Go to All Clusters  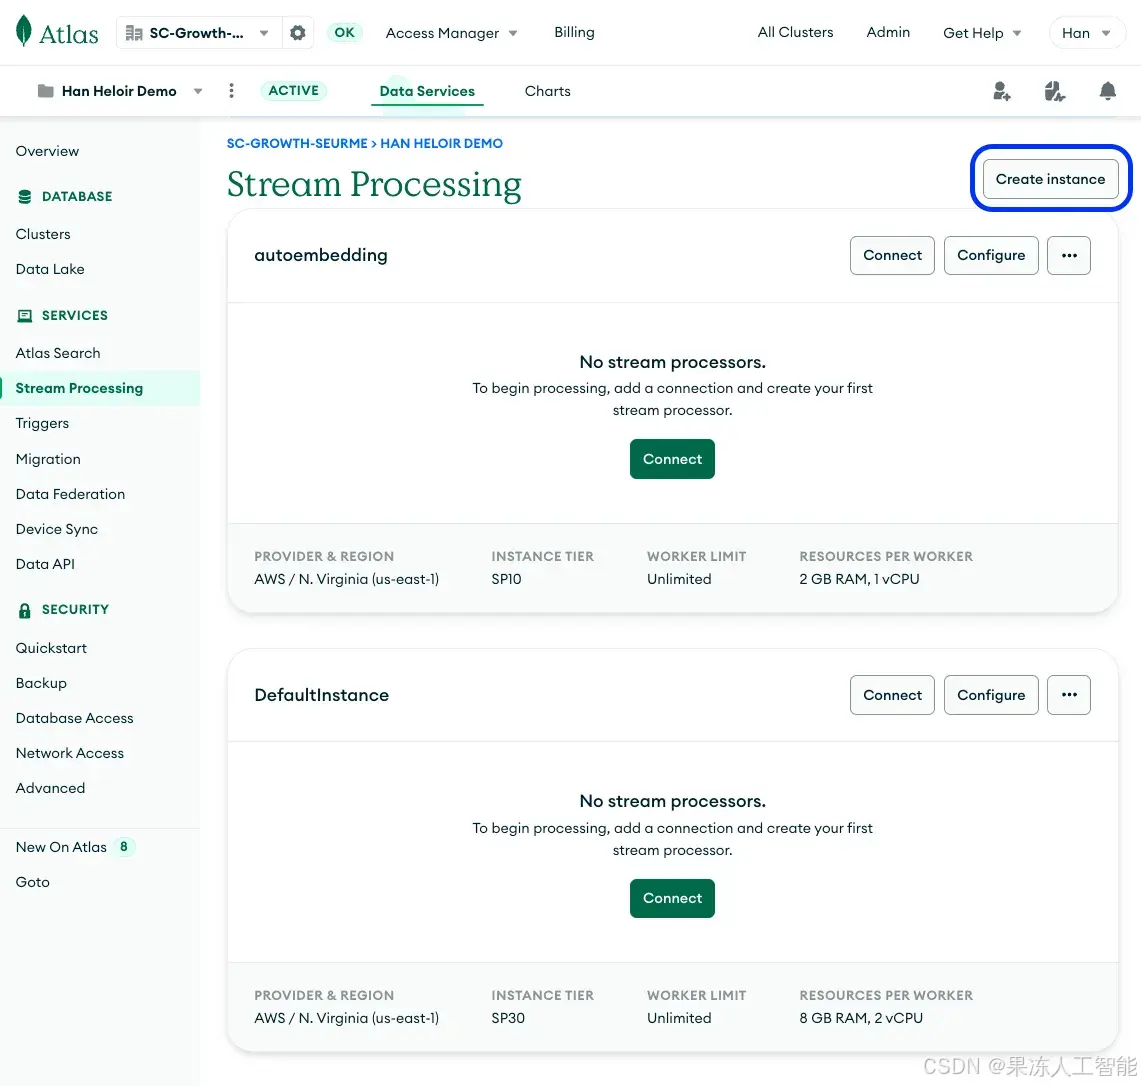click(x=795, y=32)
